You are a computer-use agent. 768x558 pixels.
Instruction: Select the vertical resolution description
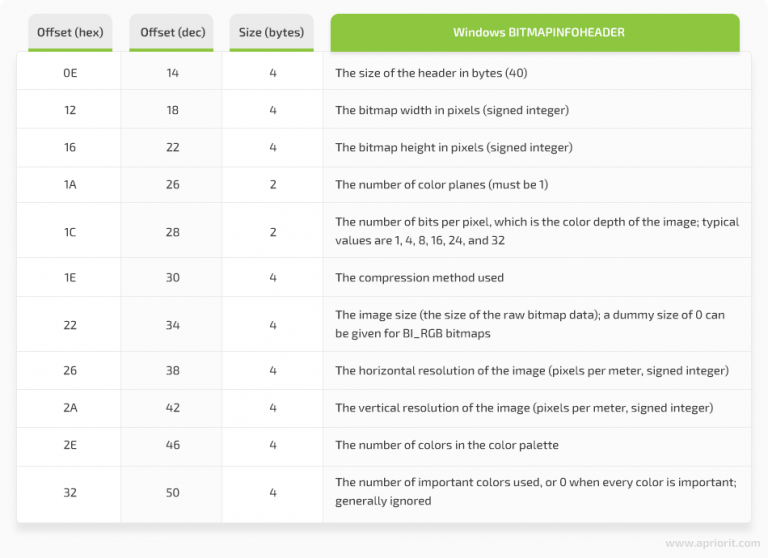(x=523, y=408)
